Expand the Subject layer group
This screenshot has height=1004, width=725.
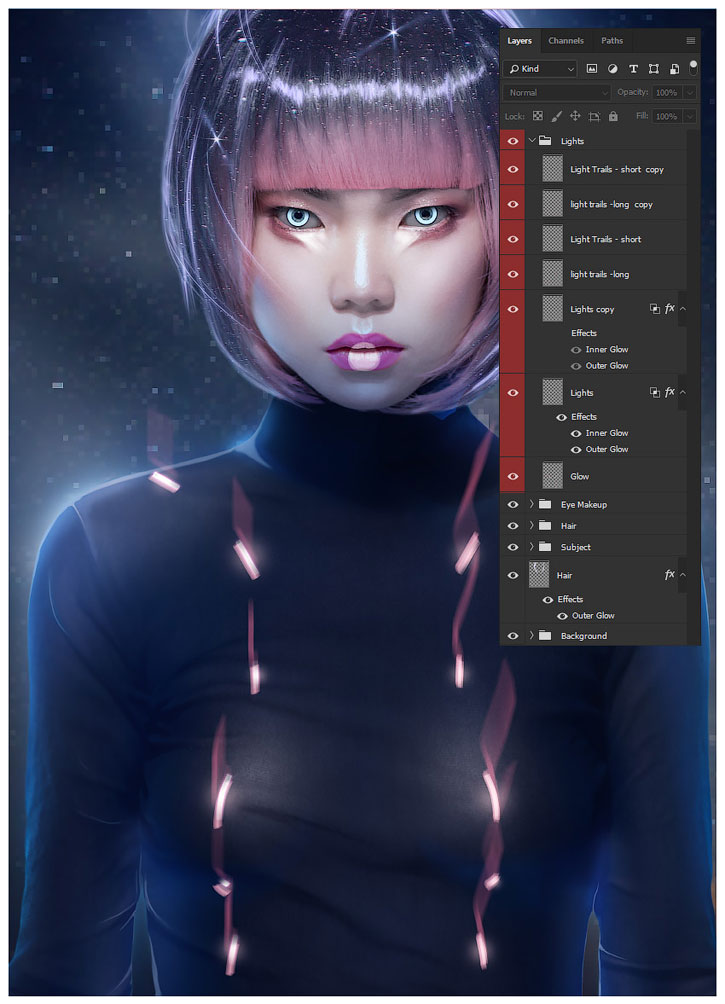point(531,547)
